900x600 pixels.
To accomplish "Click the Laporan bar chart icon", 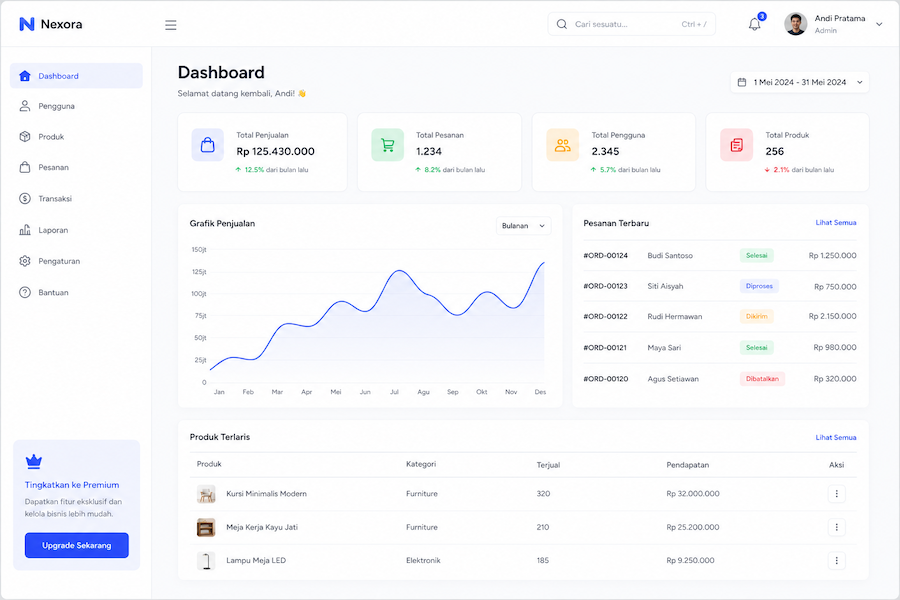I will tap(25, 230).
